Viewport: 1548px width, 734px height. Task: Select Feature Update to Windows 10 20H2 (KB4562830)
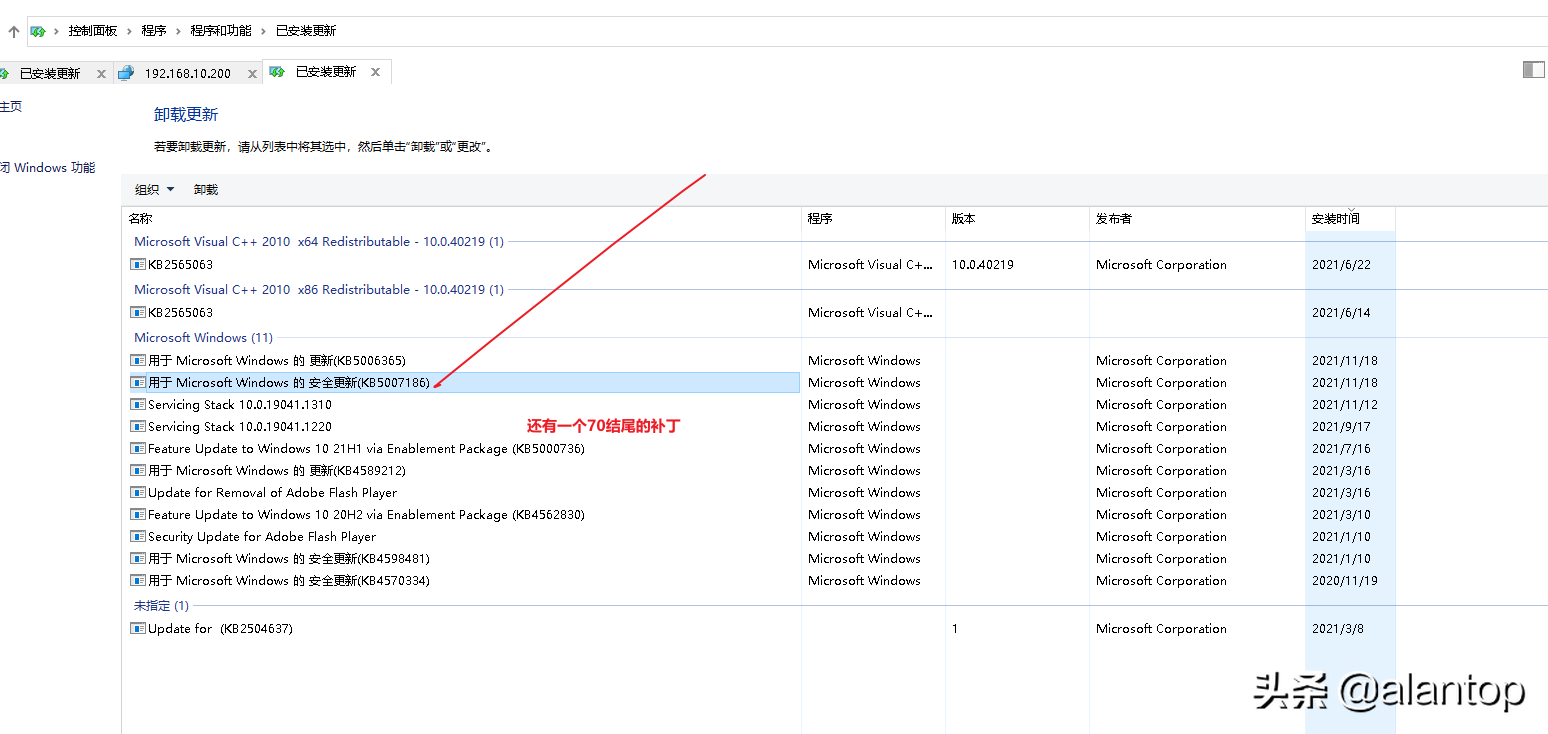click(x=465, y=515)
